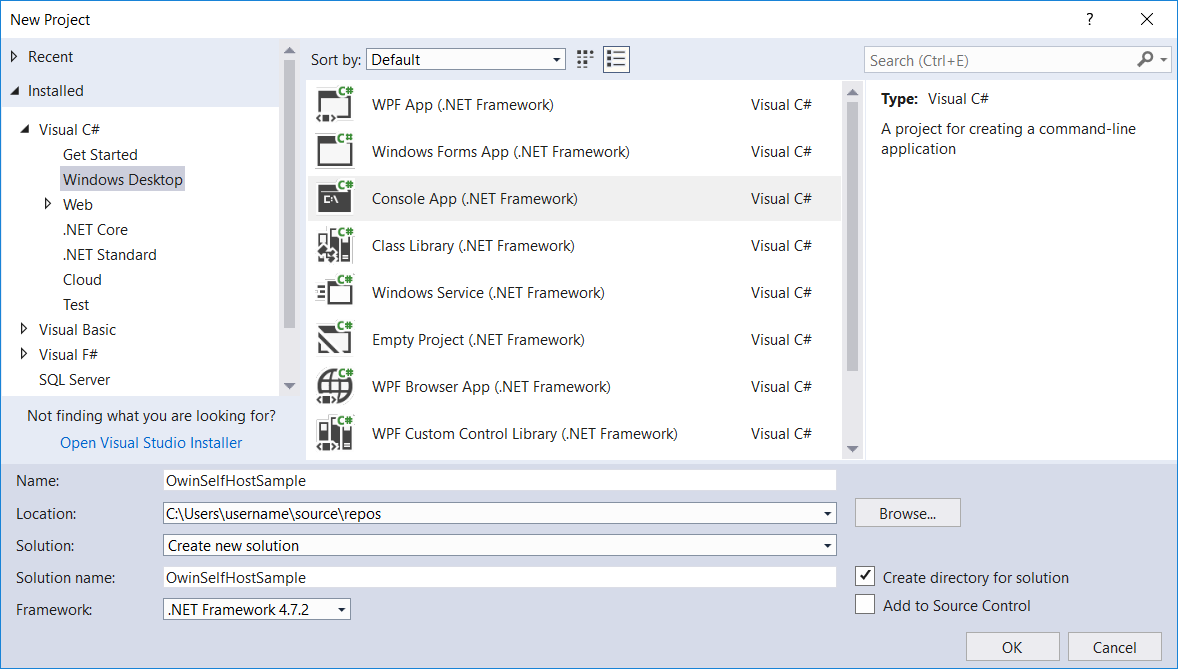Select the Cloud category

(82, 279)
